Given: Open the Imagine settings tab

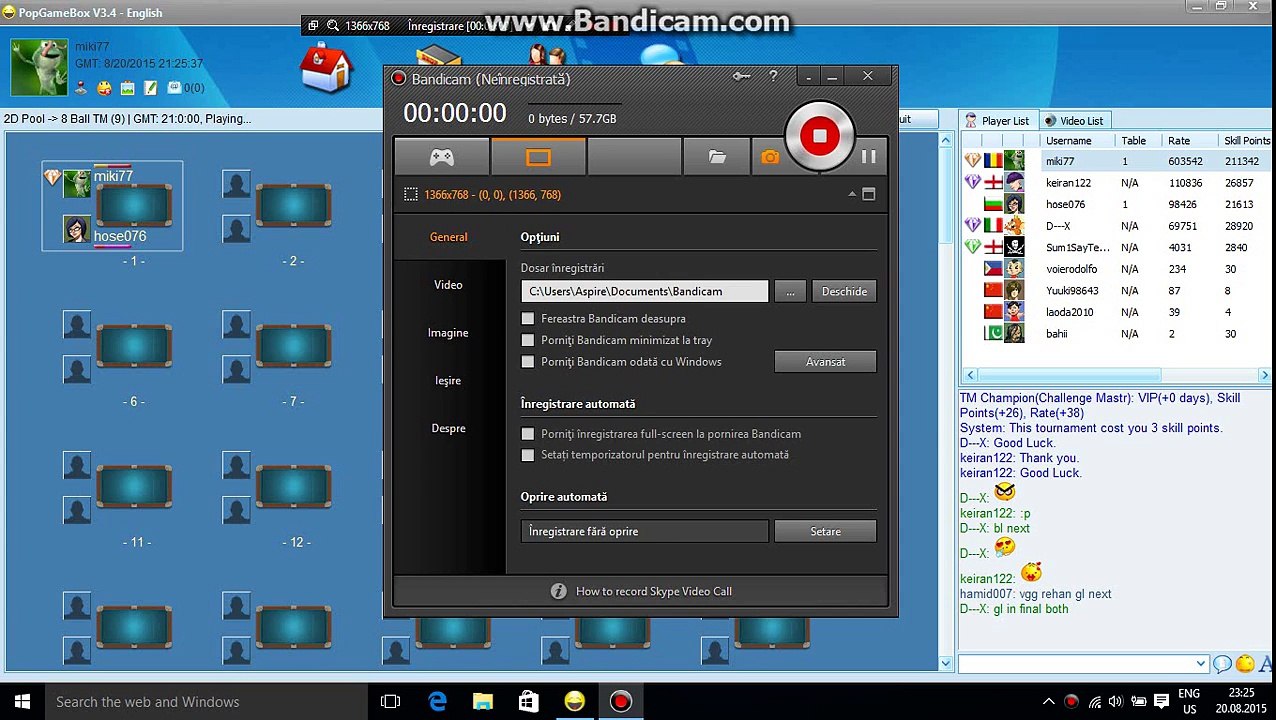Looking at the screenshot, I should [448, 333].
